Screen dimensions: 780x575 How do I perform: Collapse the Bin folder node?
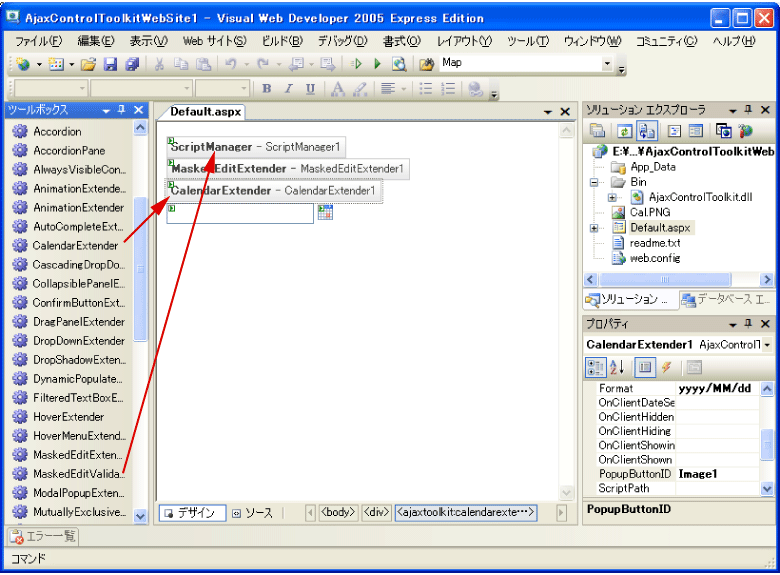coord(594,183)
